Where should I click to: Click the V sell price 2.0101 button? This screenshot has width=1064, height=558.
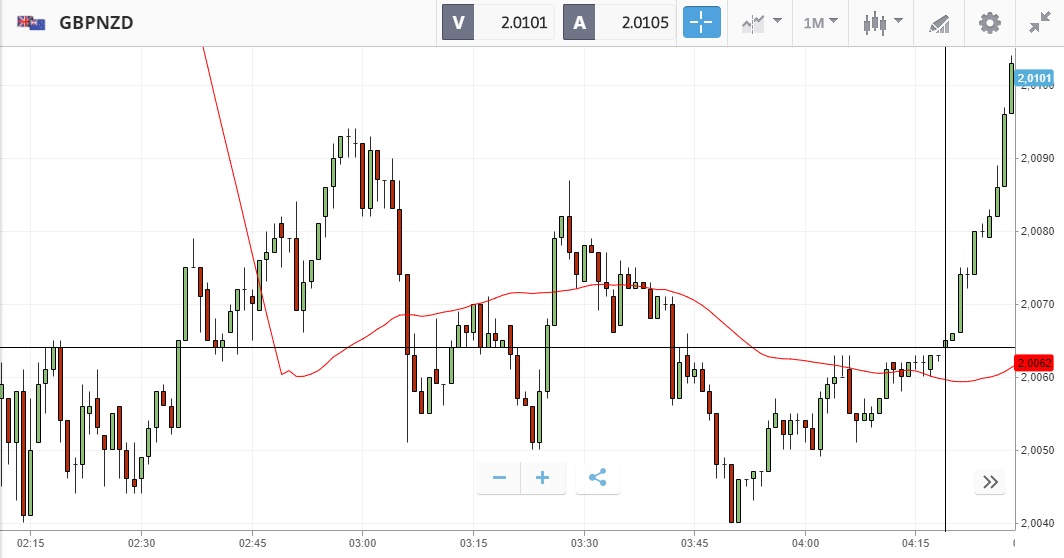pyautogui.click(x=500, y=22)
